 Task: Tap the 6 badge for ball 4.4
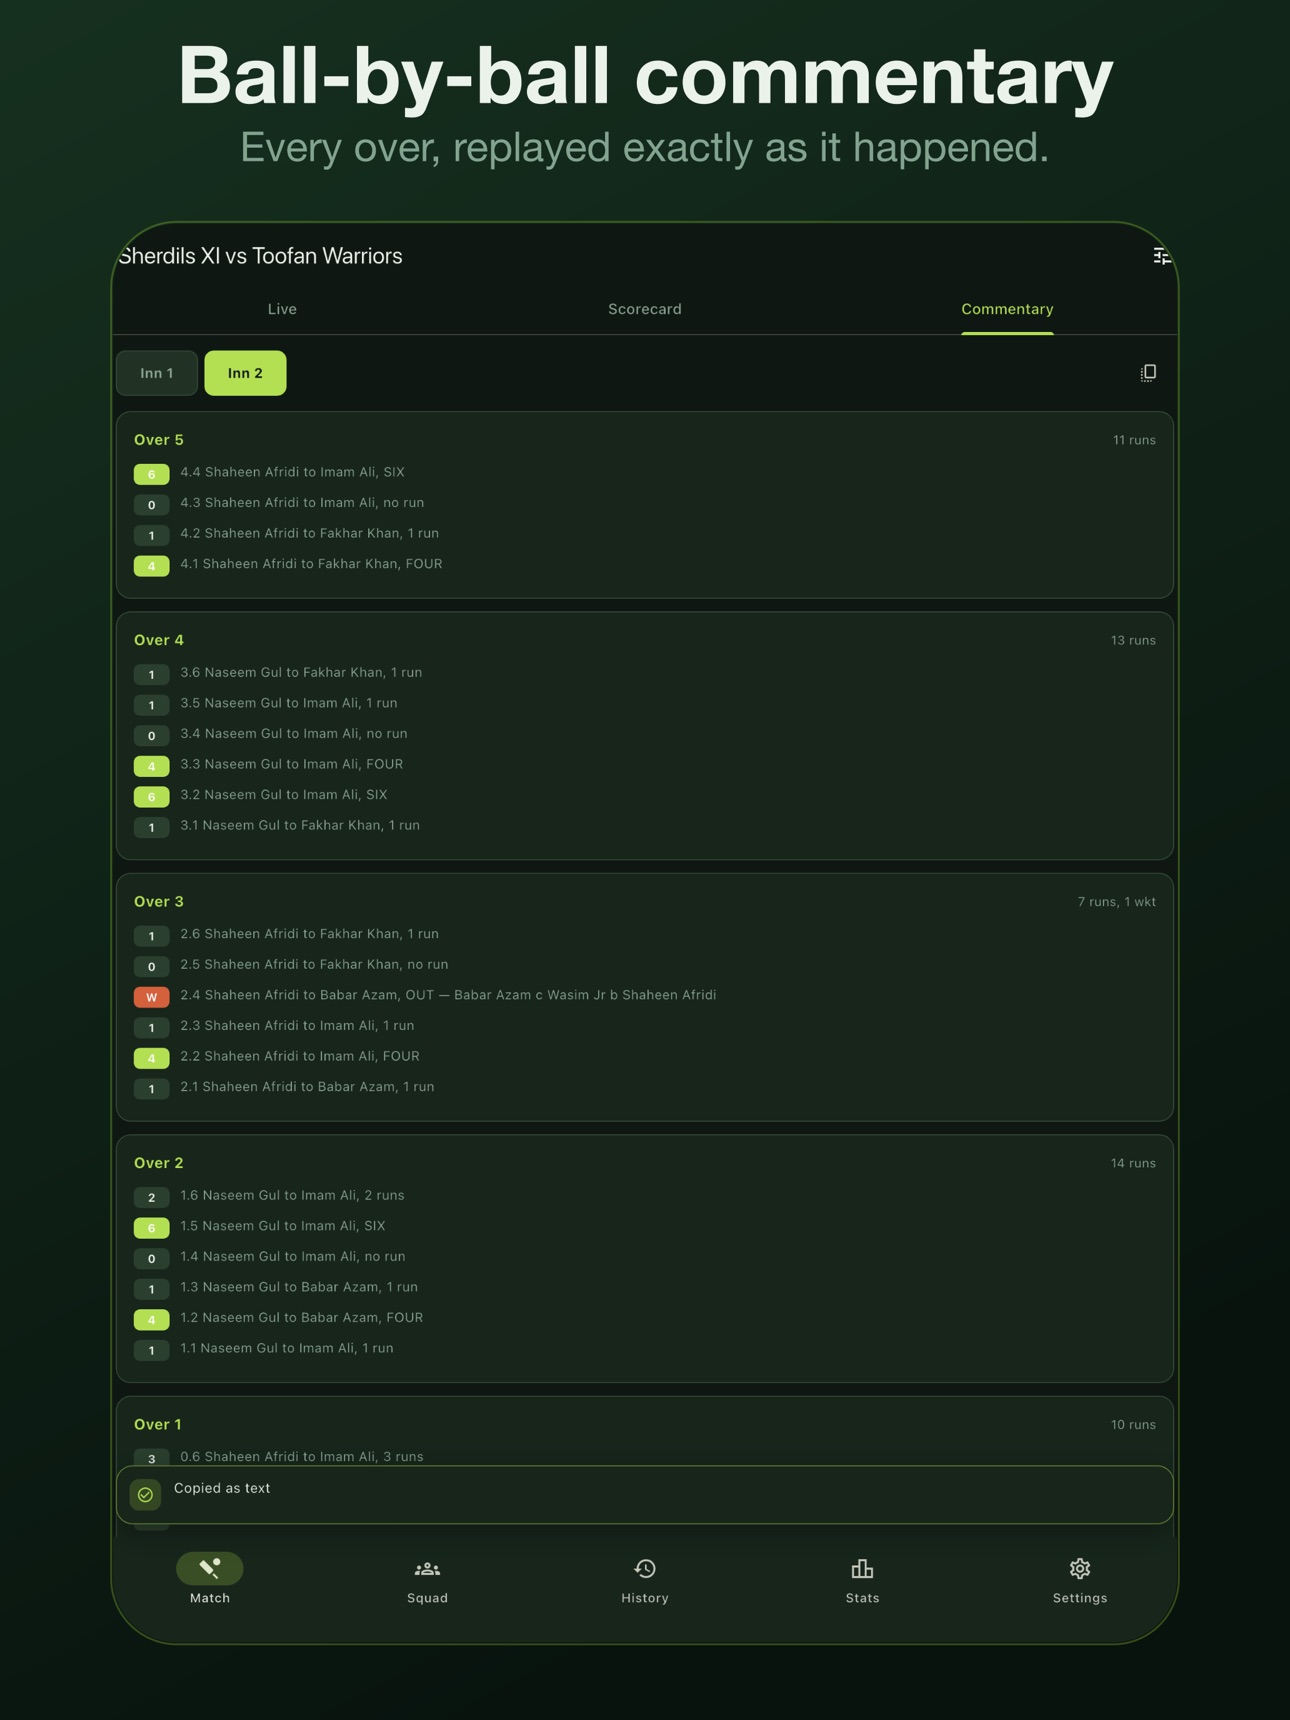(x=152, y=474)
